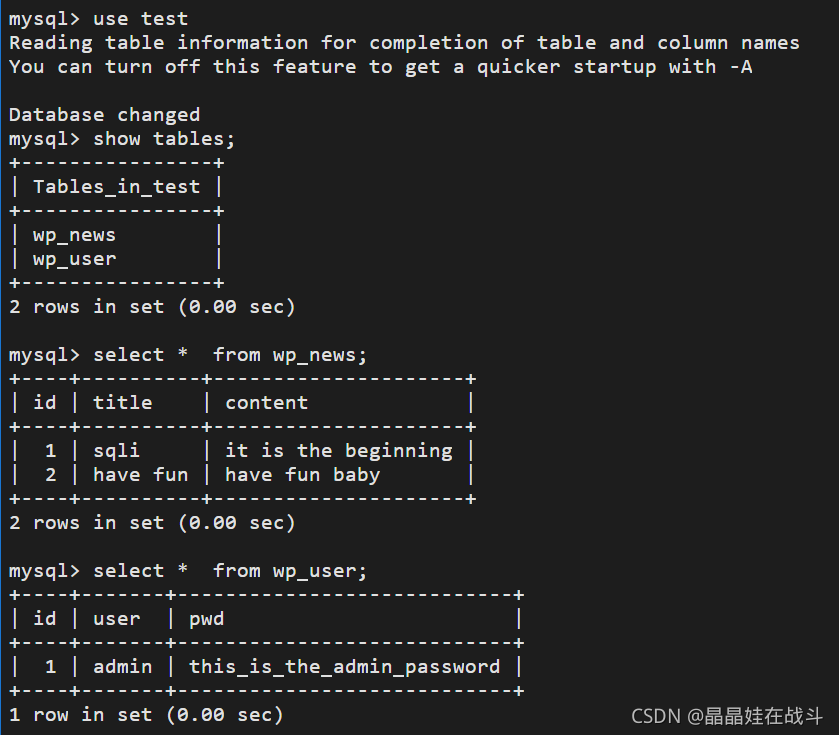Click the sqli title cell

(116, 451)
